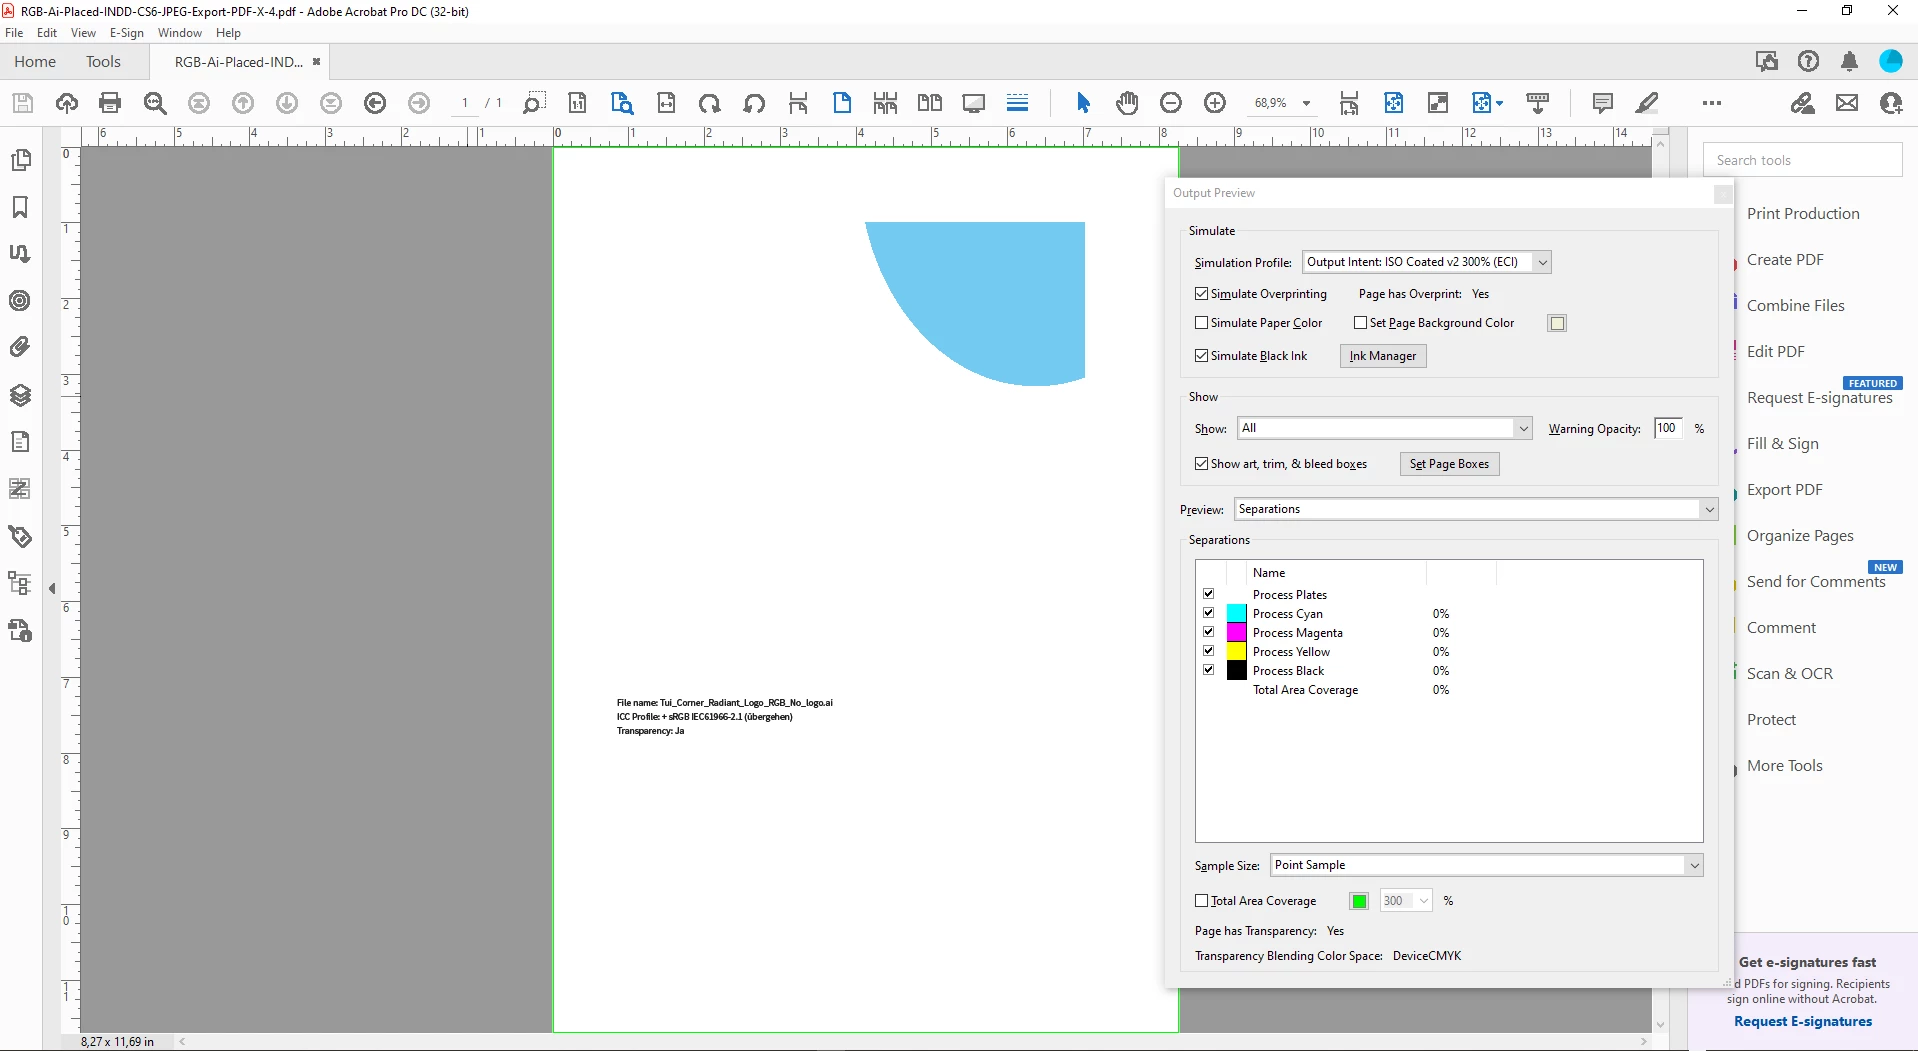Open the layers panel icon
Image resolution: width=1918 pixels, height=1051 pixels.
pos(20,395)
